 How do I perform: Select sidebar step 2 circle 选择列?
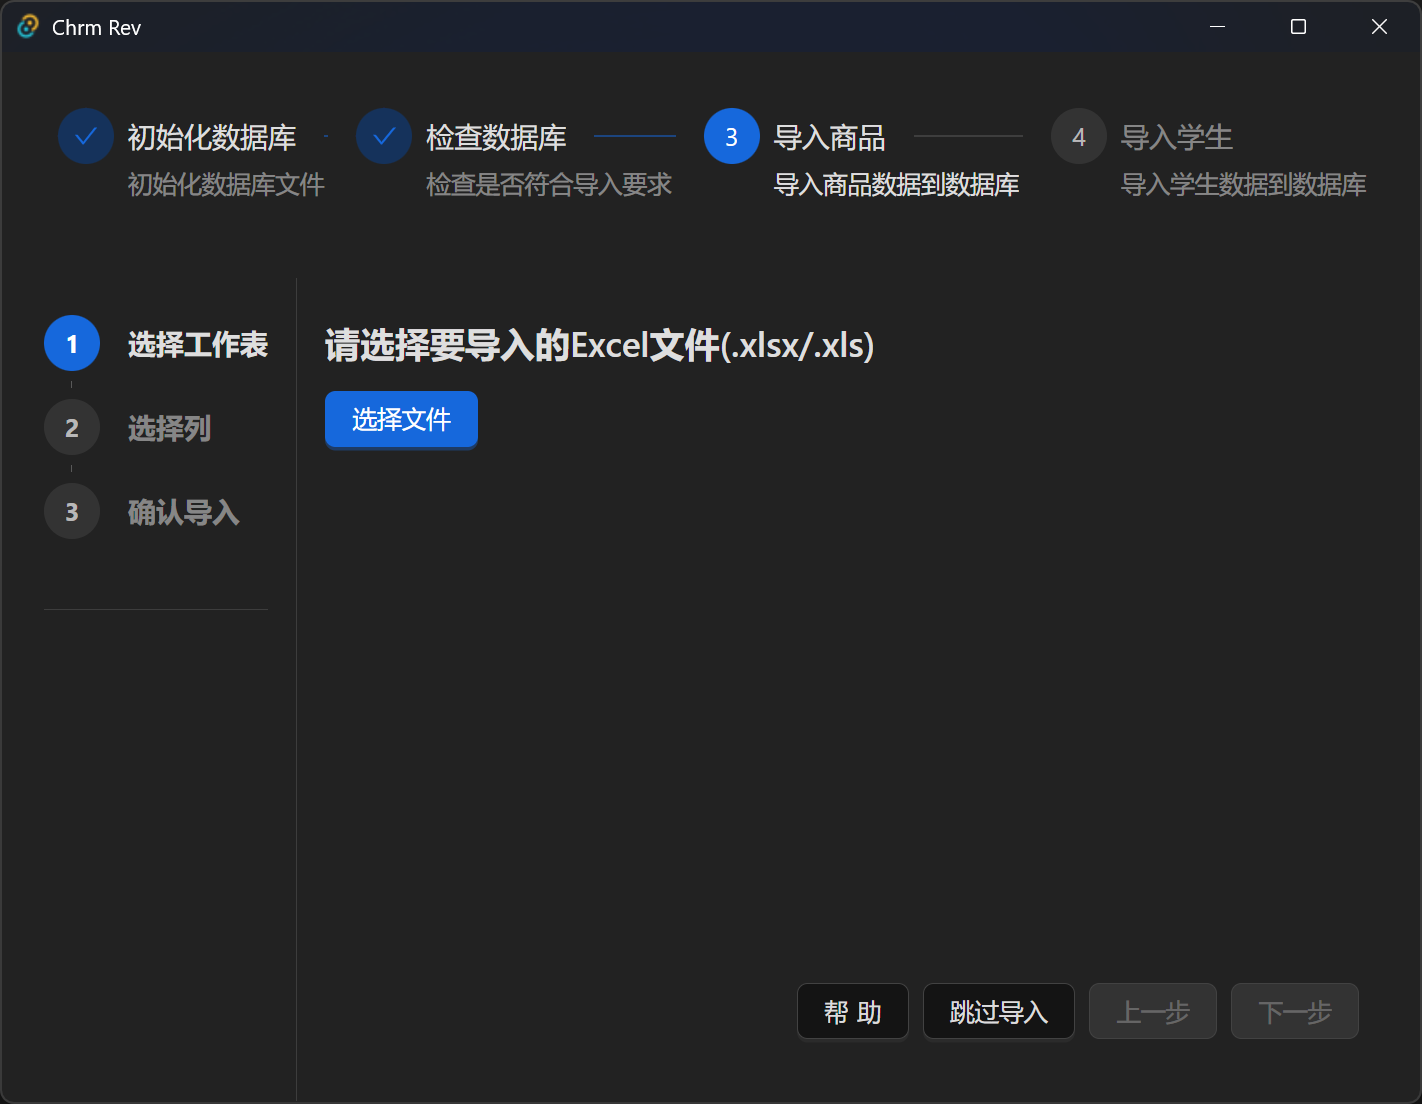point(72,428)
